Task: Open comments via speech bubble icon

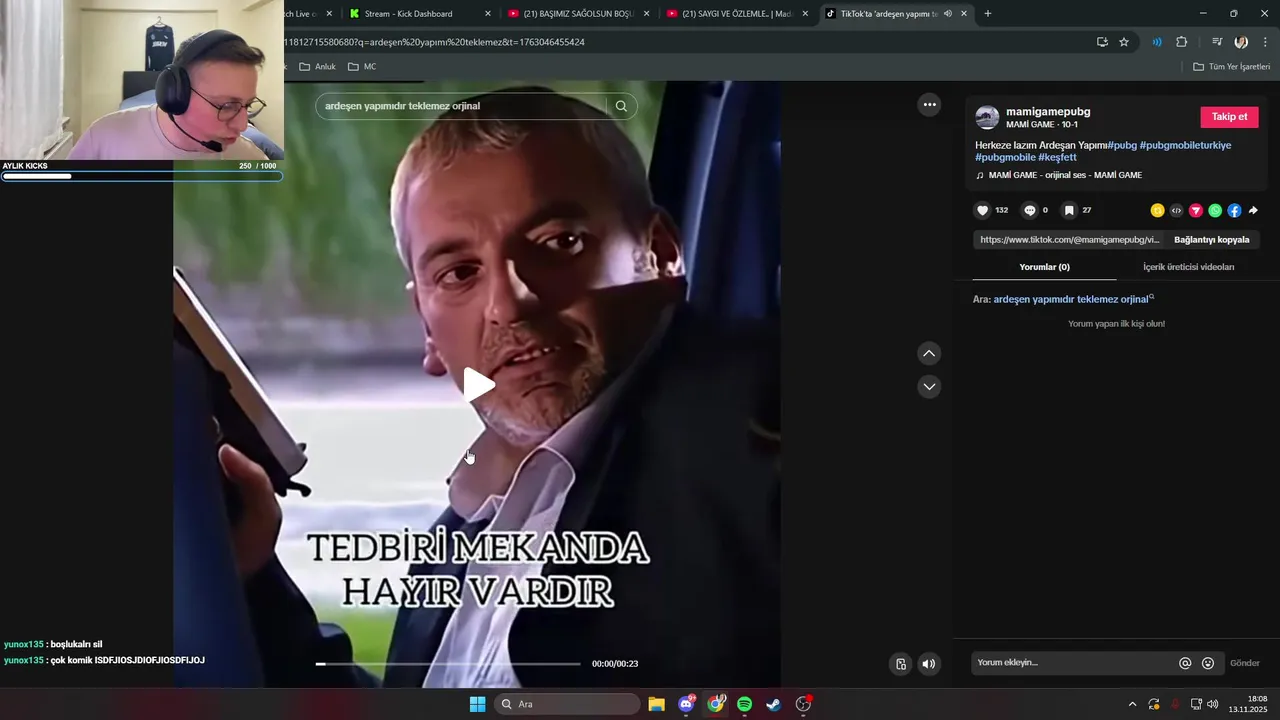Action: (1030, 210)
